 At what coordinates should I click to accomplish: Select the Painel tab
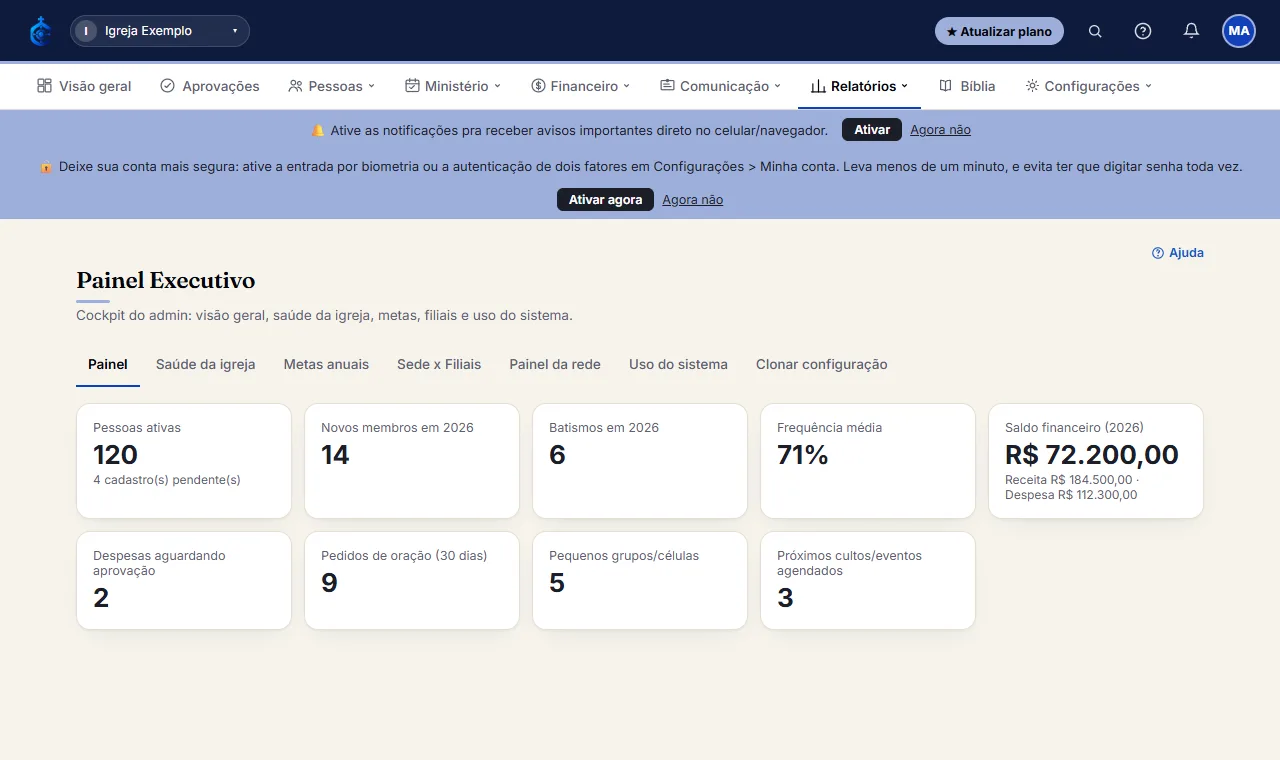click(108, 364)
